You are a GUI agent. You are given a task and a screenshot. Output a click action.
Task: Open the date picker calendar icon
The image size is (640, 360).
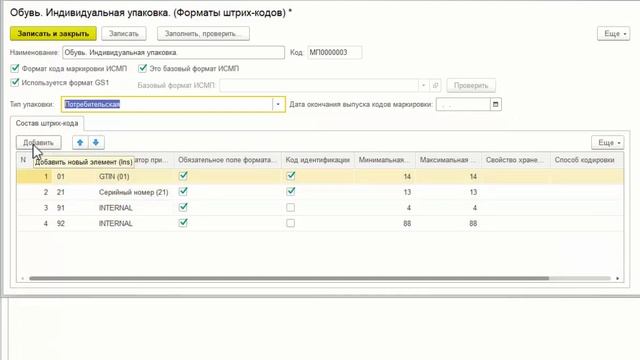496,104
